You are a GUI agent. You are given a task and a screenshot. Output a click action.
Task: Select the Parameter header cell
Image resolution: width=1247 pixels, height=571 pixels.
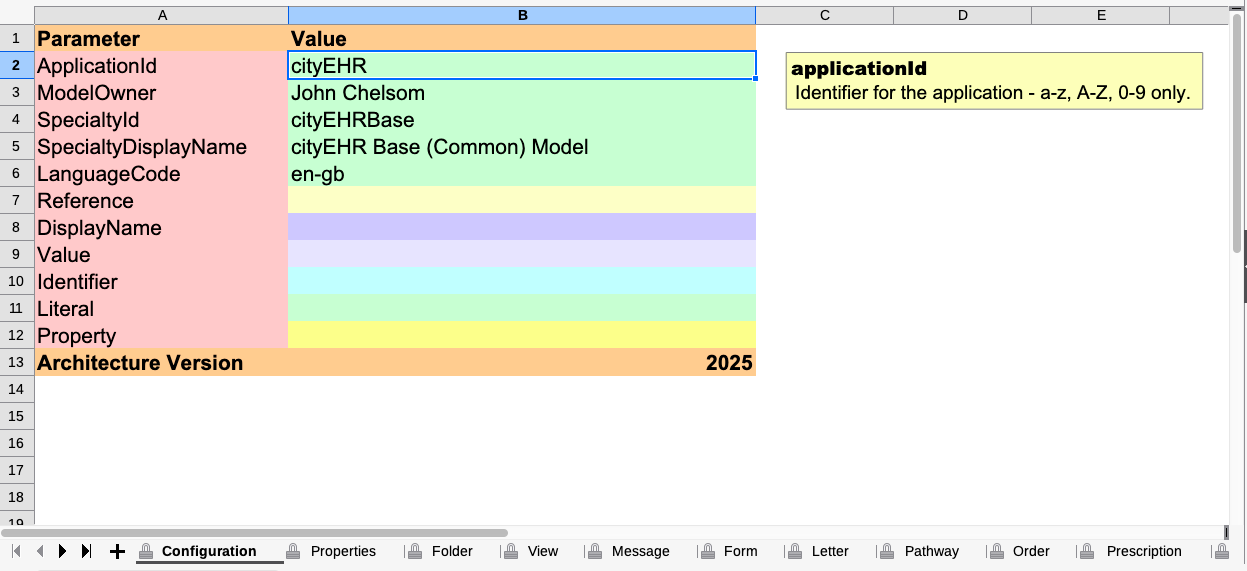click(x=162, y=39)
